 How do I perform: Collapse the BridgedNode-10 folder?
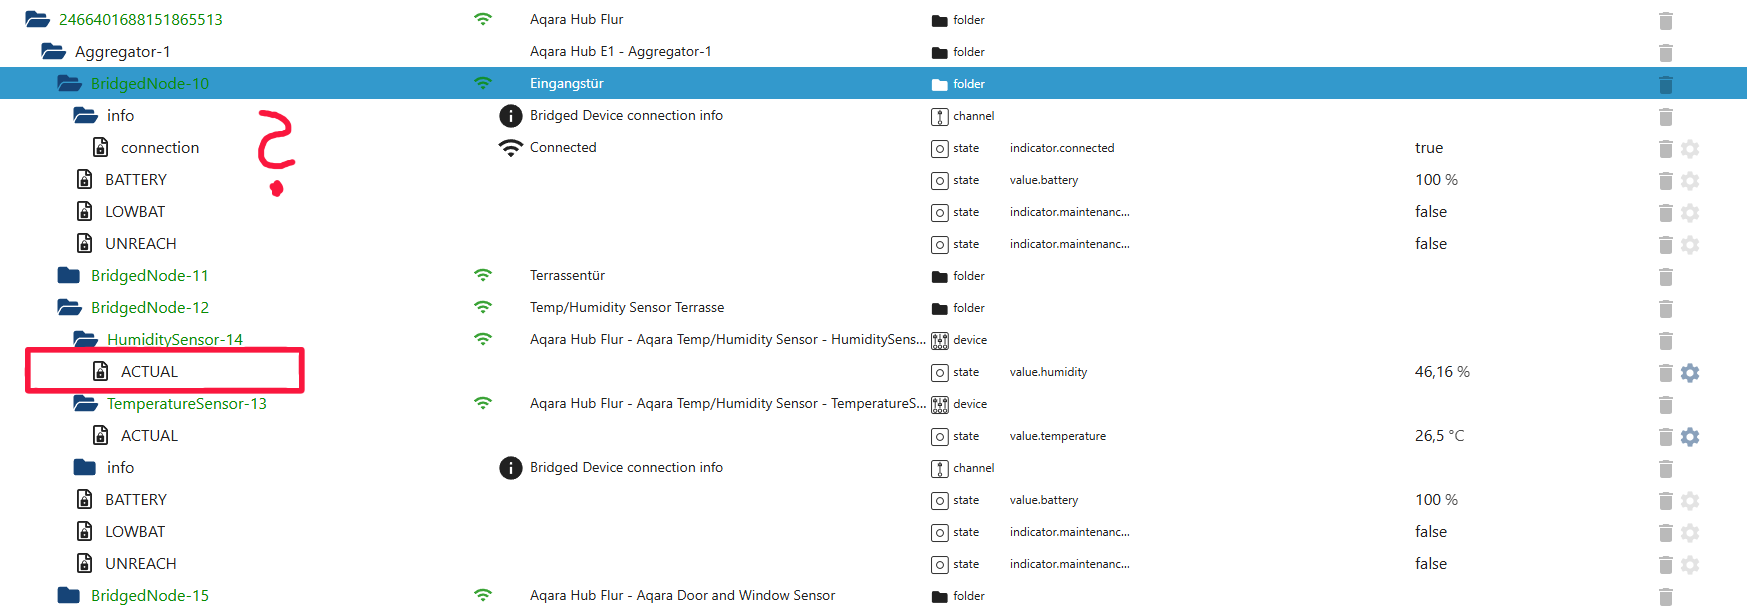pyautogui.click(x=69, y=84)
